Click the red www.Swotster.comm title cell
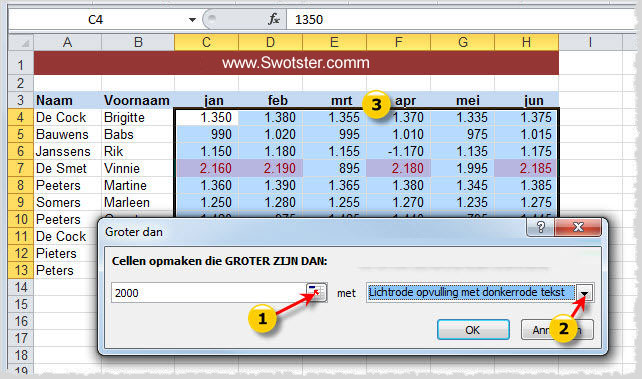 [296, 63]
